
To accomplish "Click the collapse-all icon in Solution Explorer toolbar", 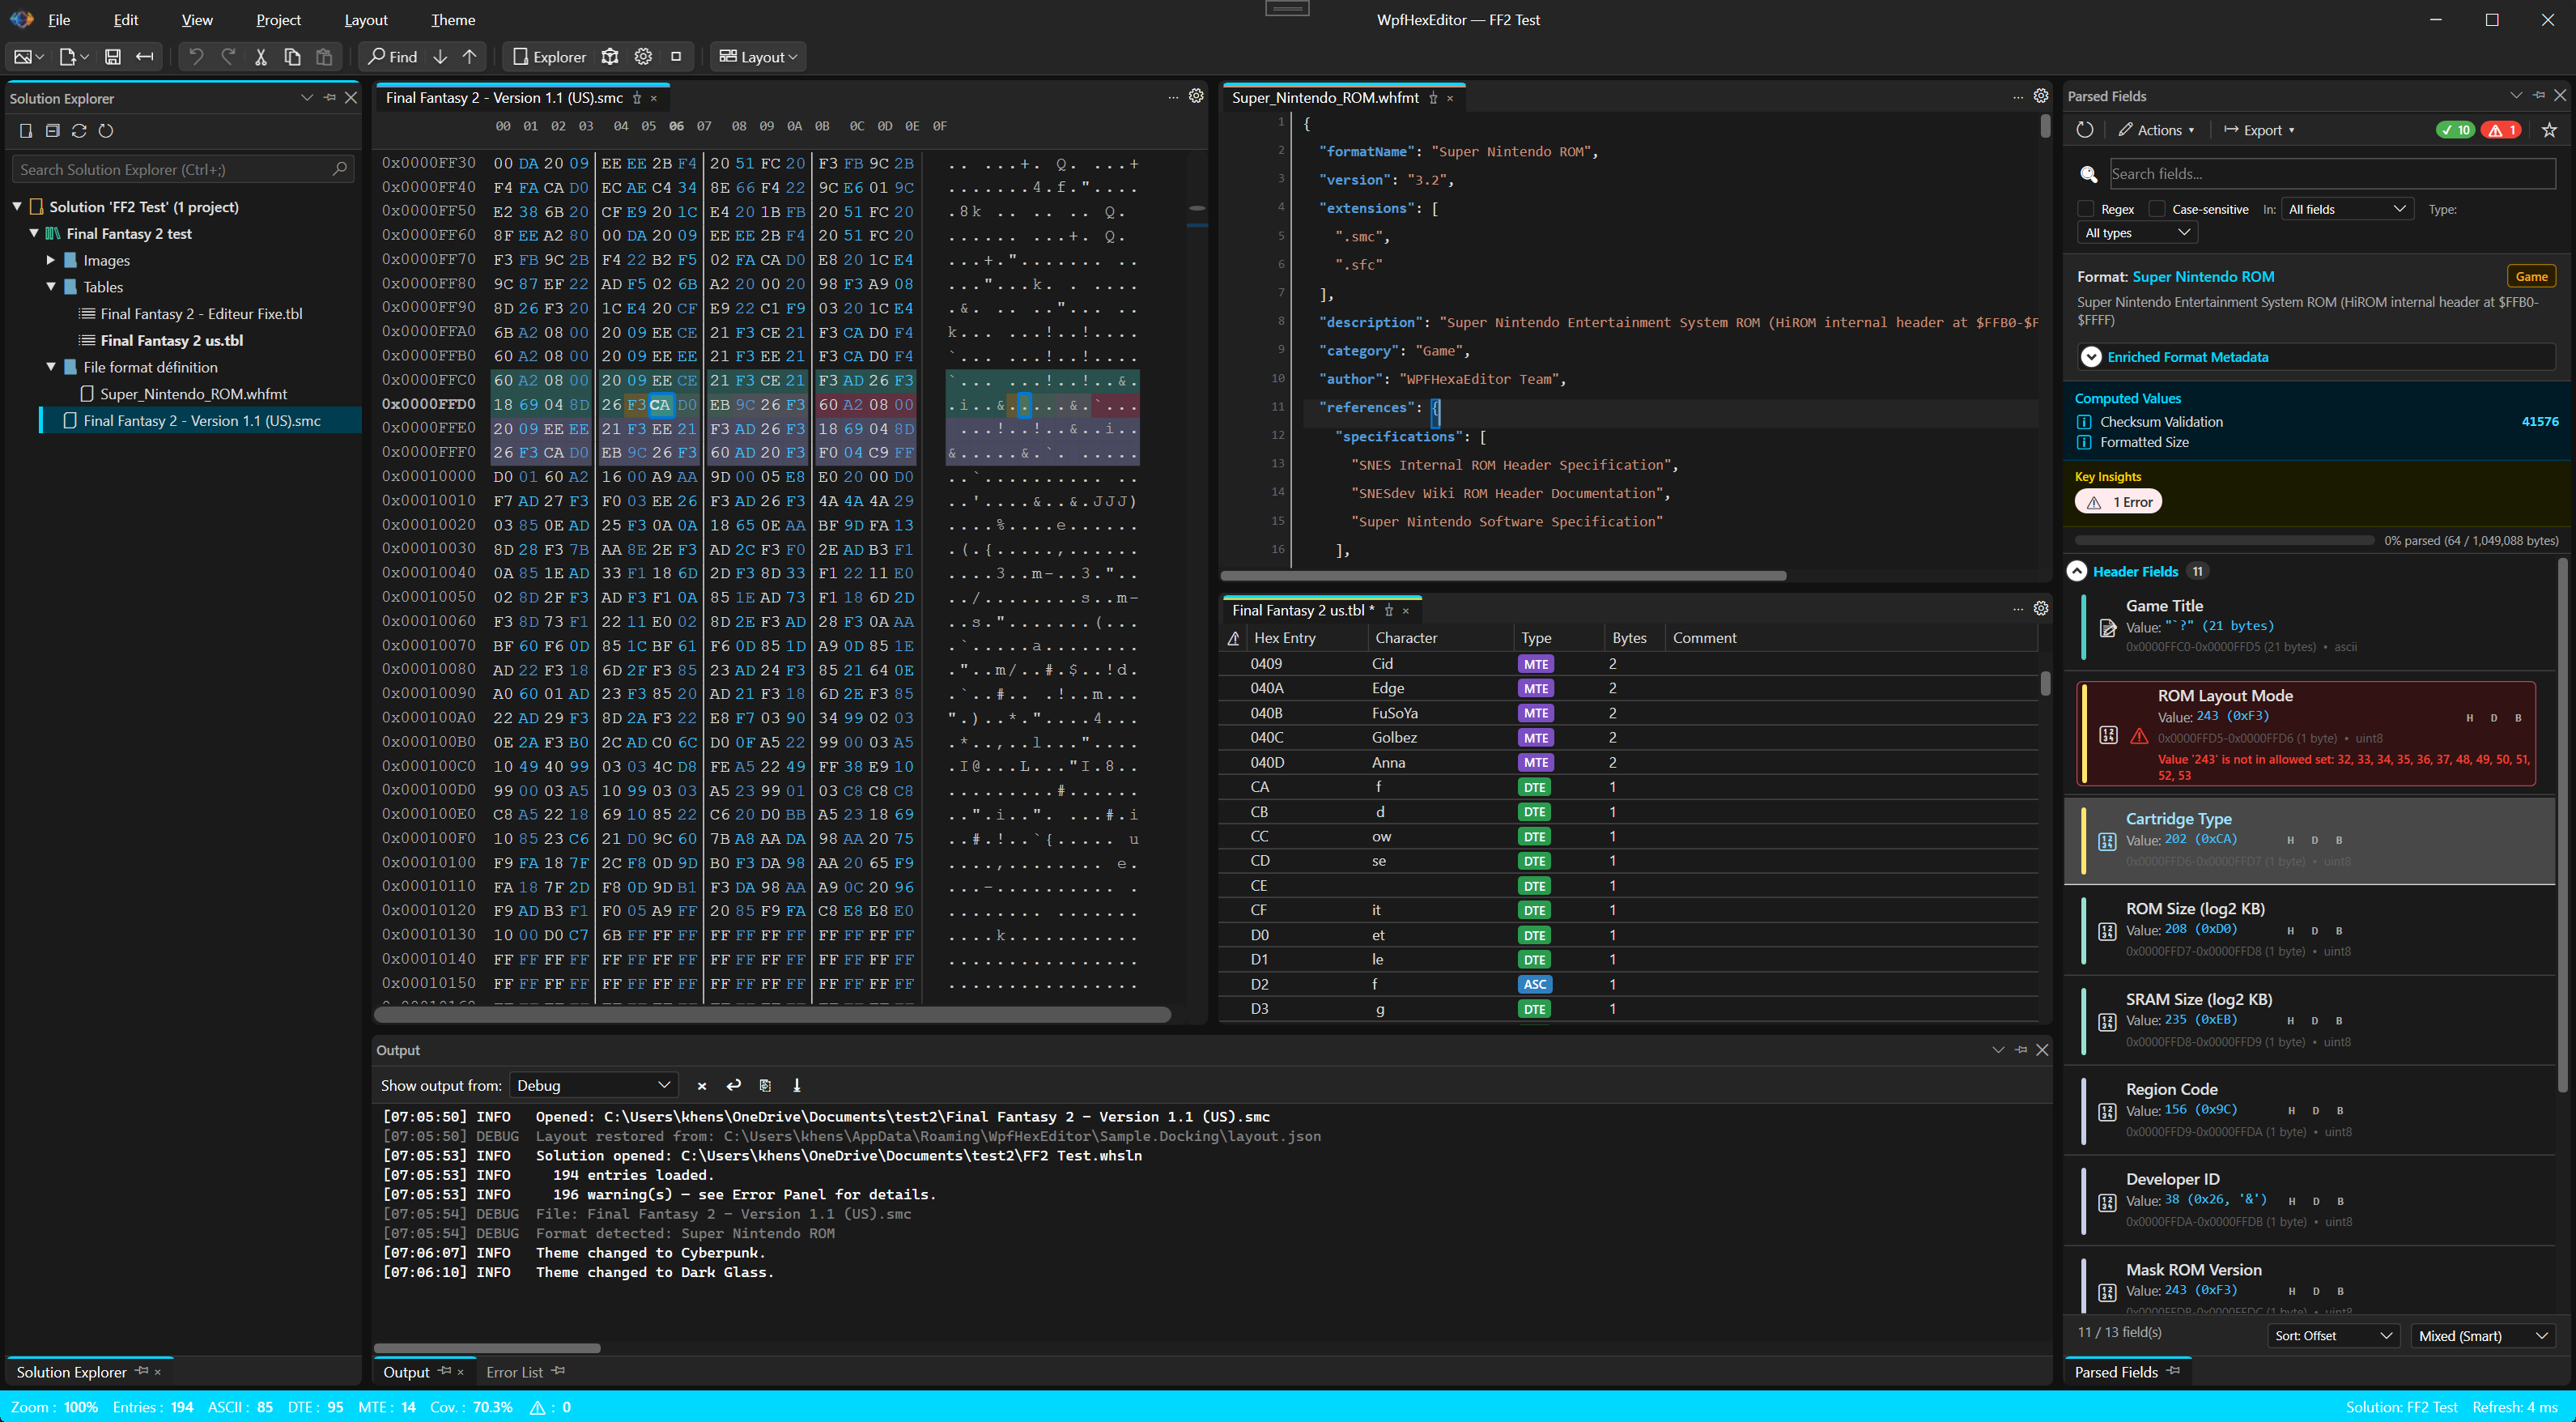I will coord(53,131).
